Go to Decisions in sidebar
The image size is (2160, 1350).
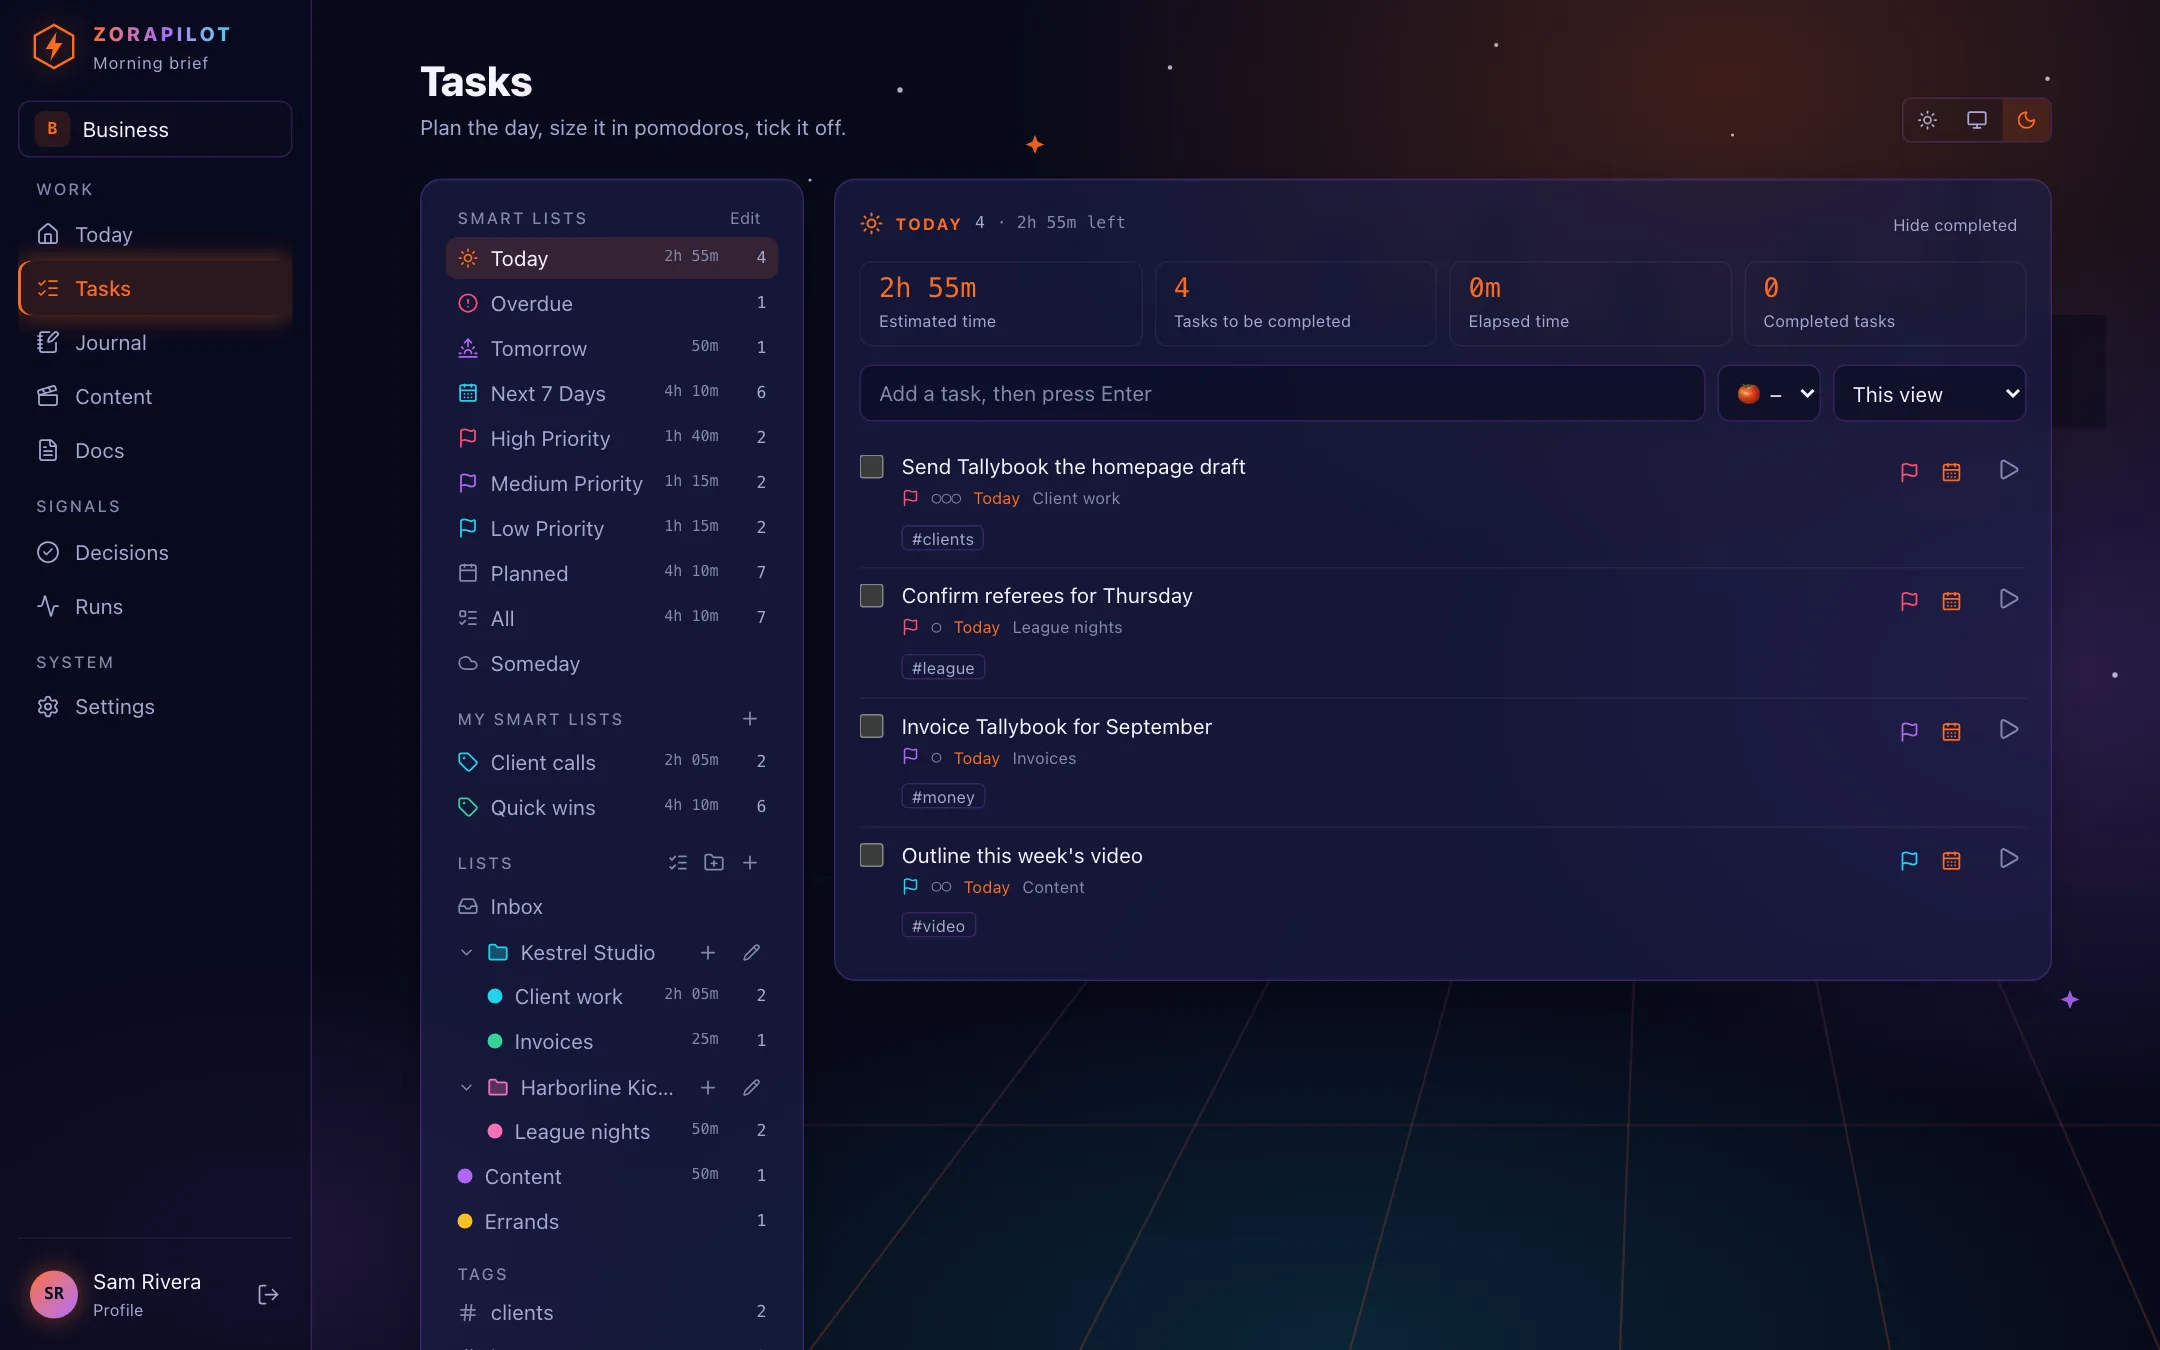[155, 552]
